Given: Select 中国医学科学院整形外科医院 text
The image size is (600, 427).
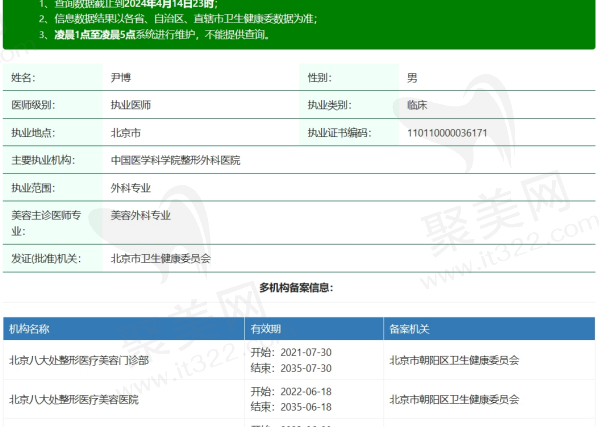Looking at the screenshot, I should pyautogui.click(x=176, y=160).
